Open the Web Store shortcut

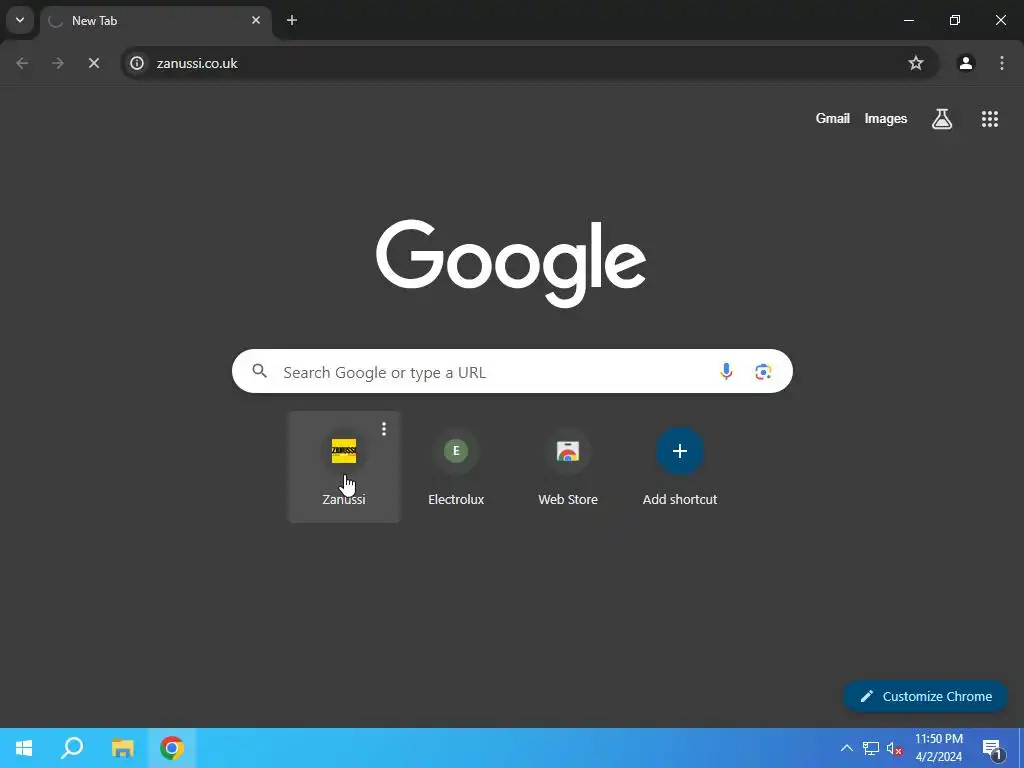tap(568, 467)
